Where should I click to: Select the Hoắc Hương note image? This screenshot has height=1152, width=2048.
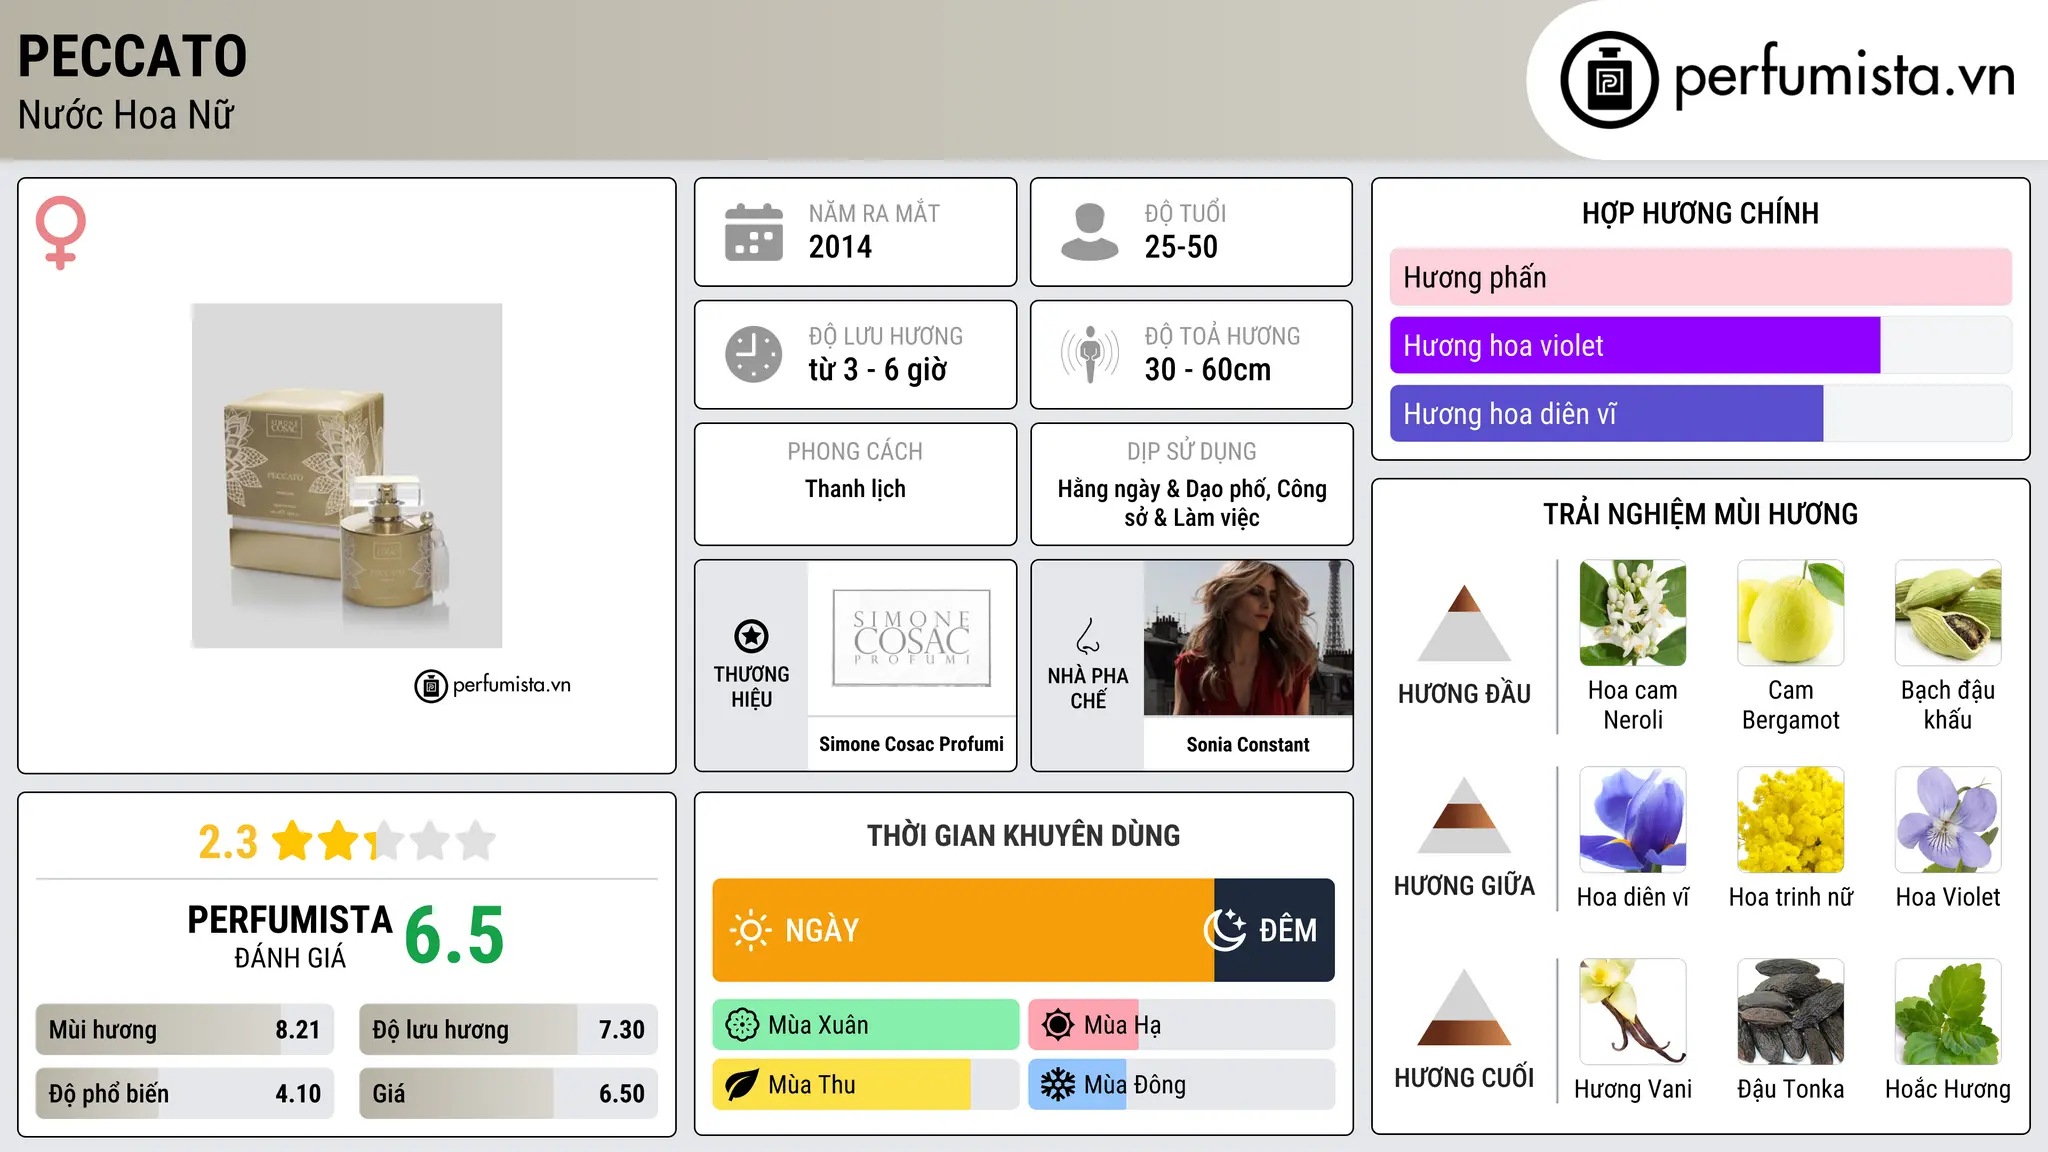pos(1948,1012)
